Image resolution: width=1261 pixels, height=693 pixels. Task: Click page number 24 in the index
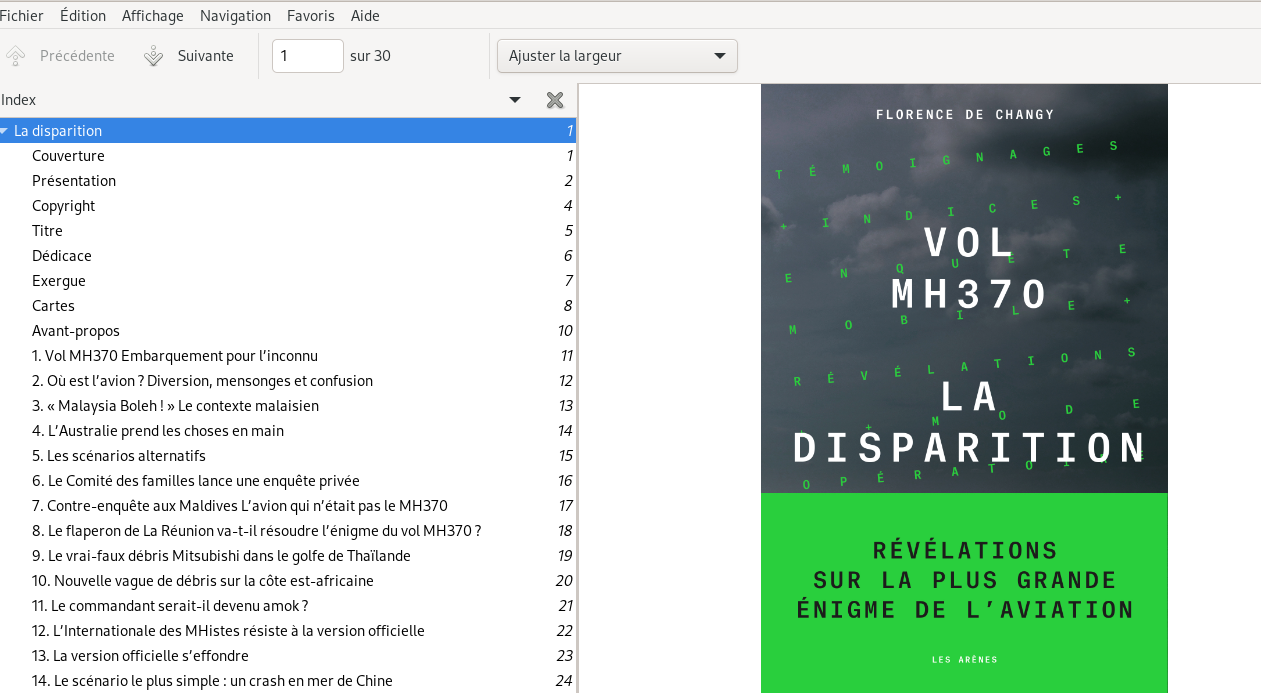pos(565,681)
